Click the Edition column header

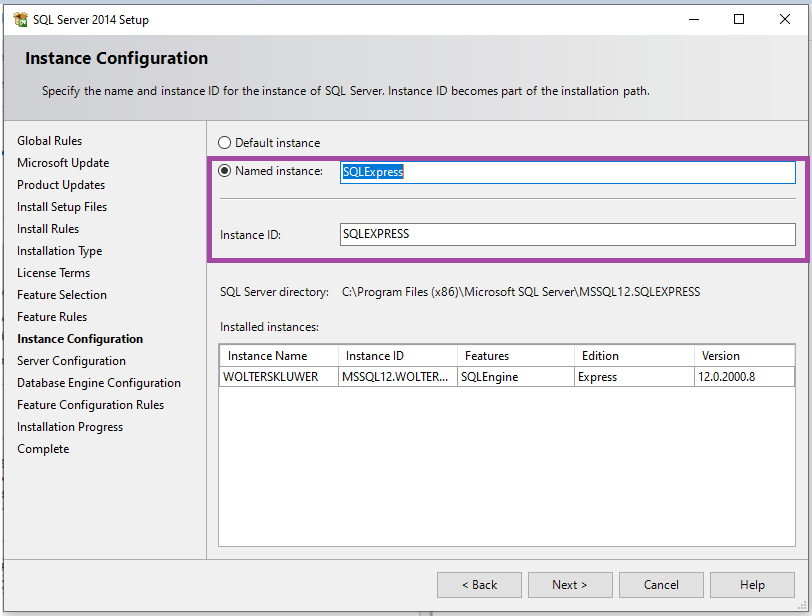634,356
